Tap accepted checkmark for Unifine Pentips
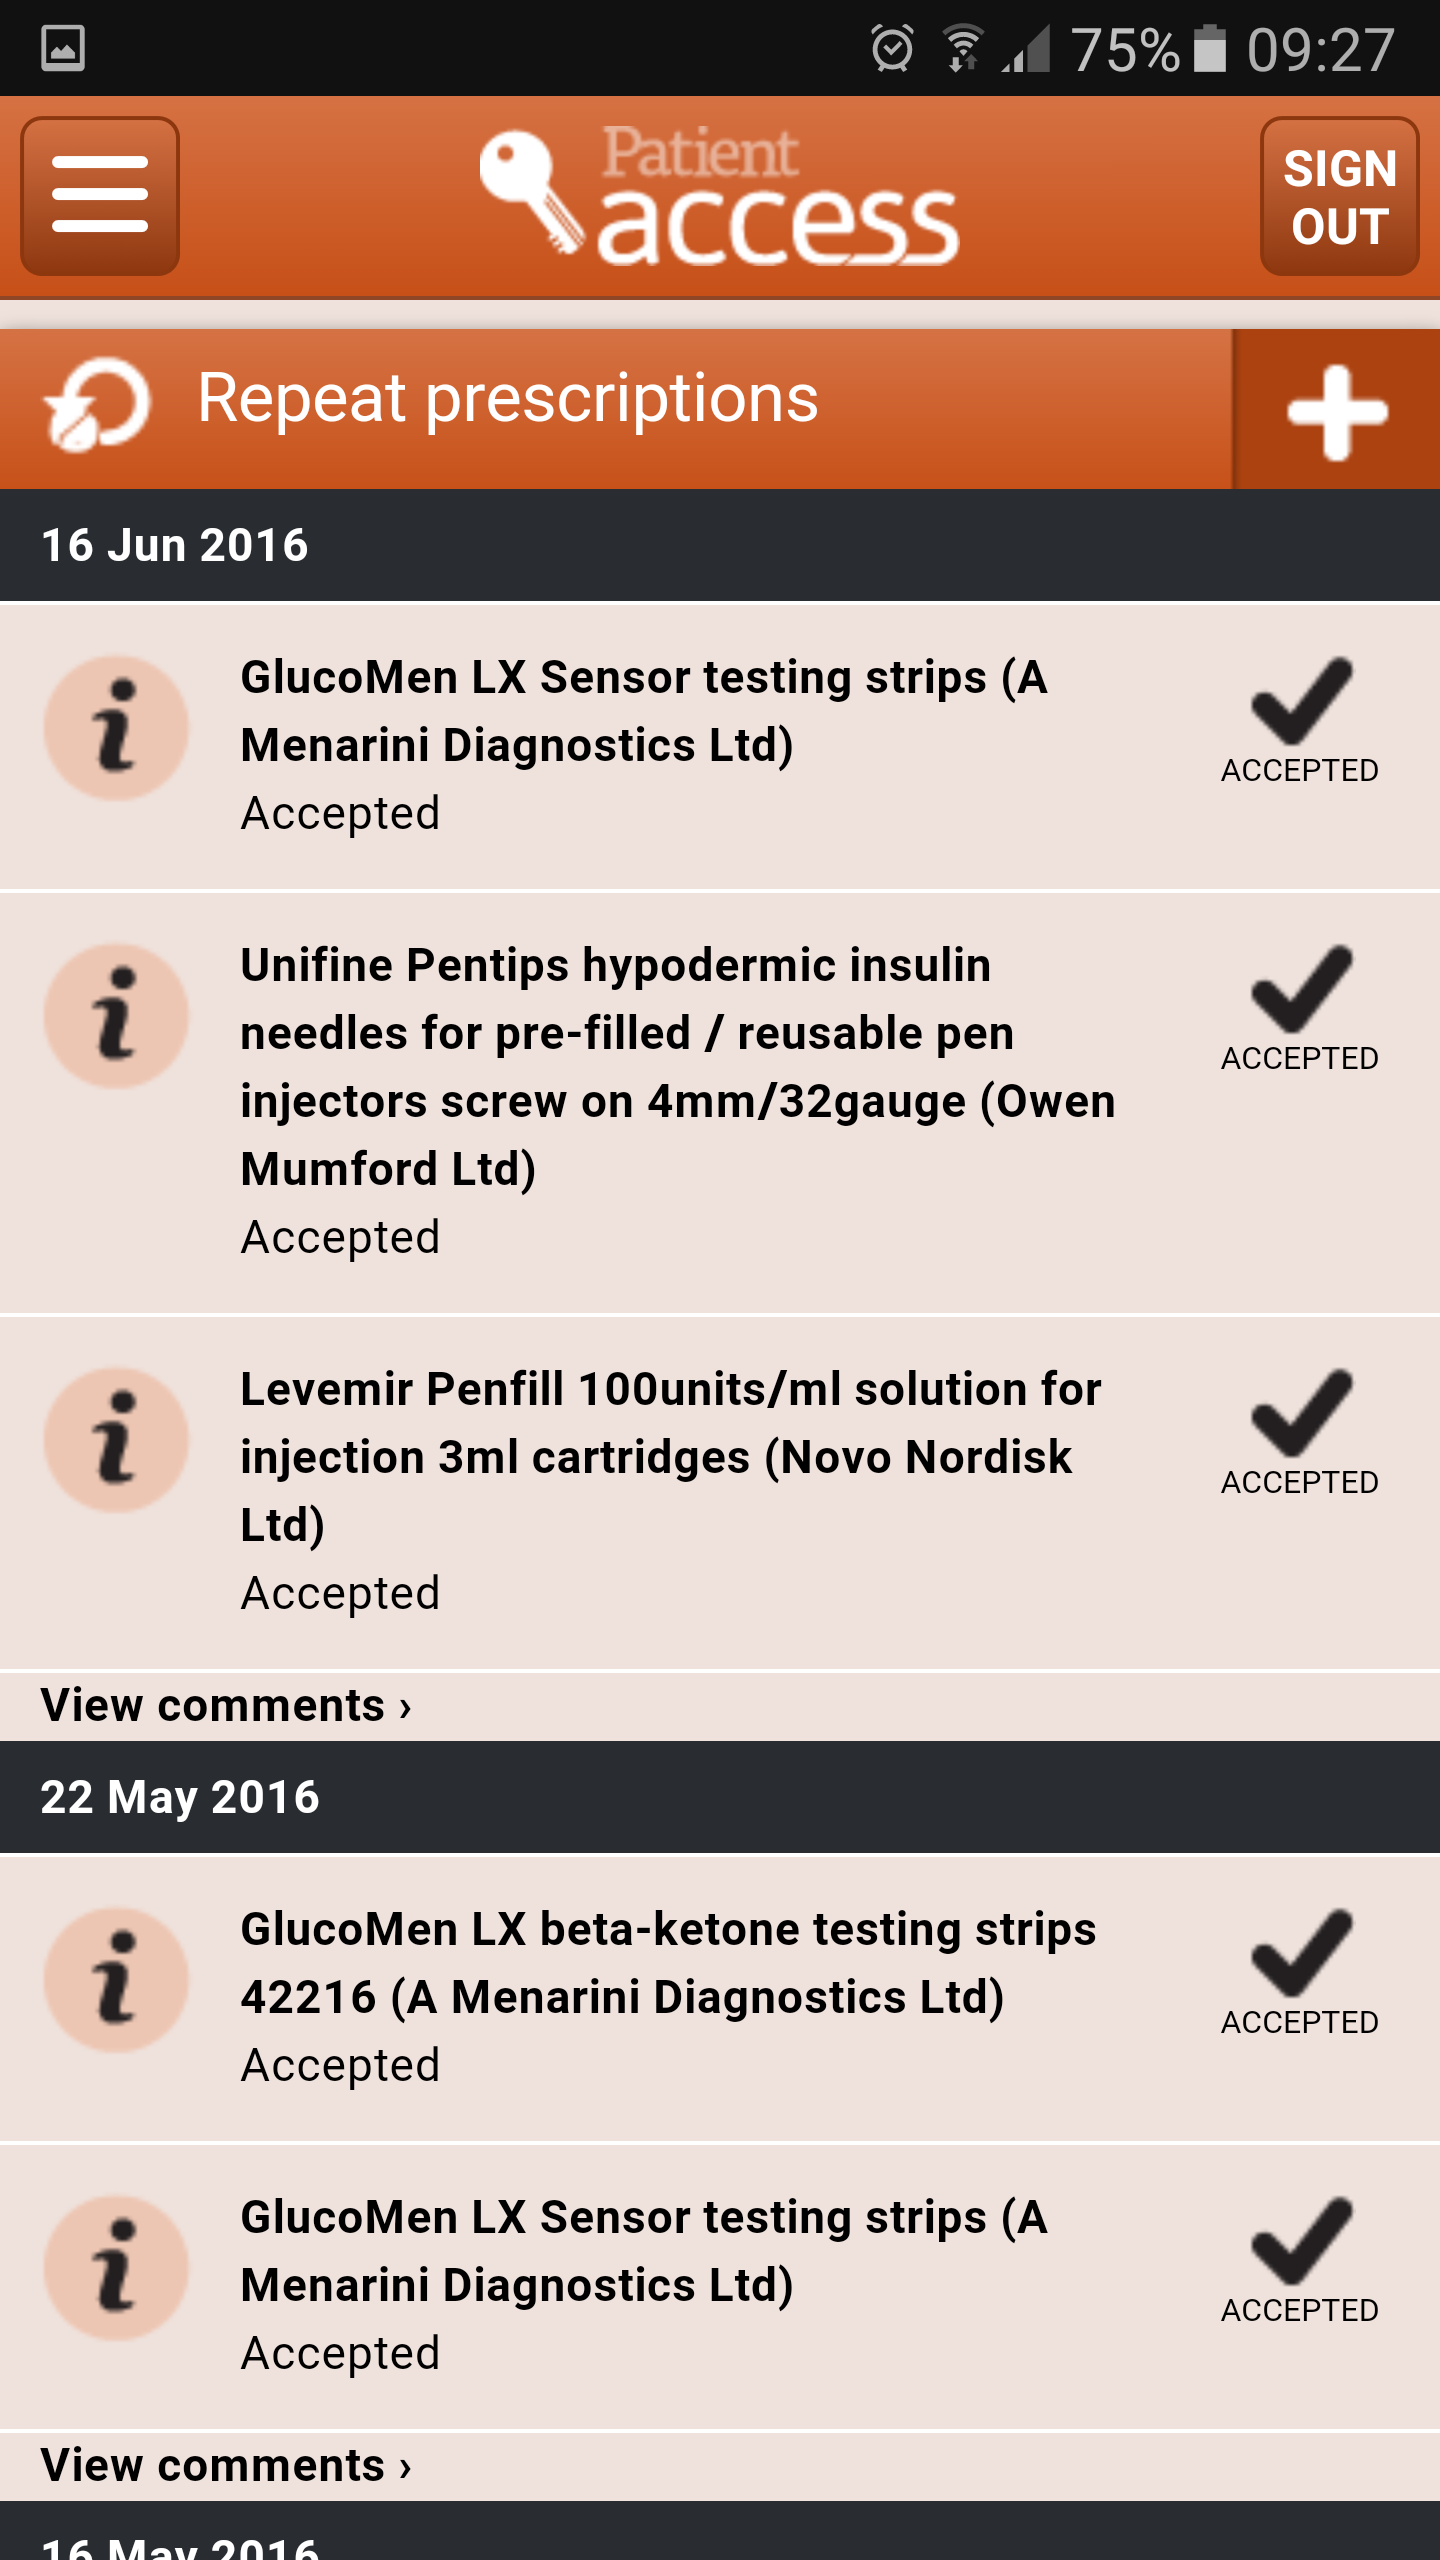1440x2560 pixels. tap(1300, 1006)
